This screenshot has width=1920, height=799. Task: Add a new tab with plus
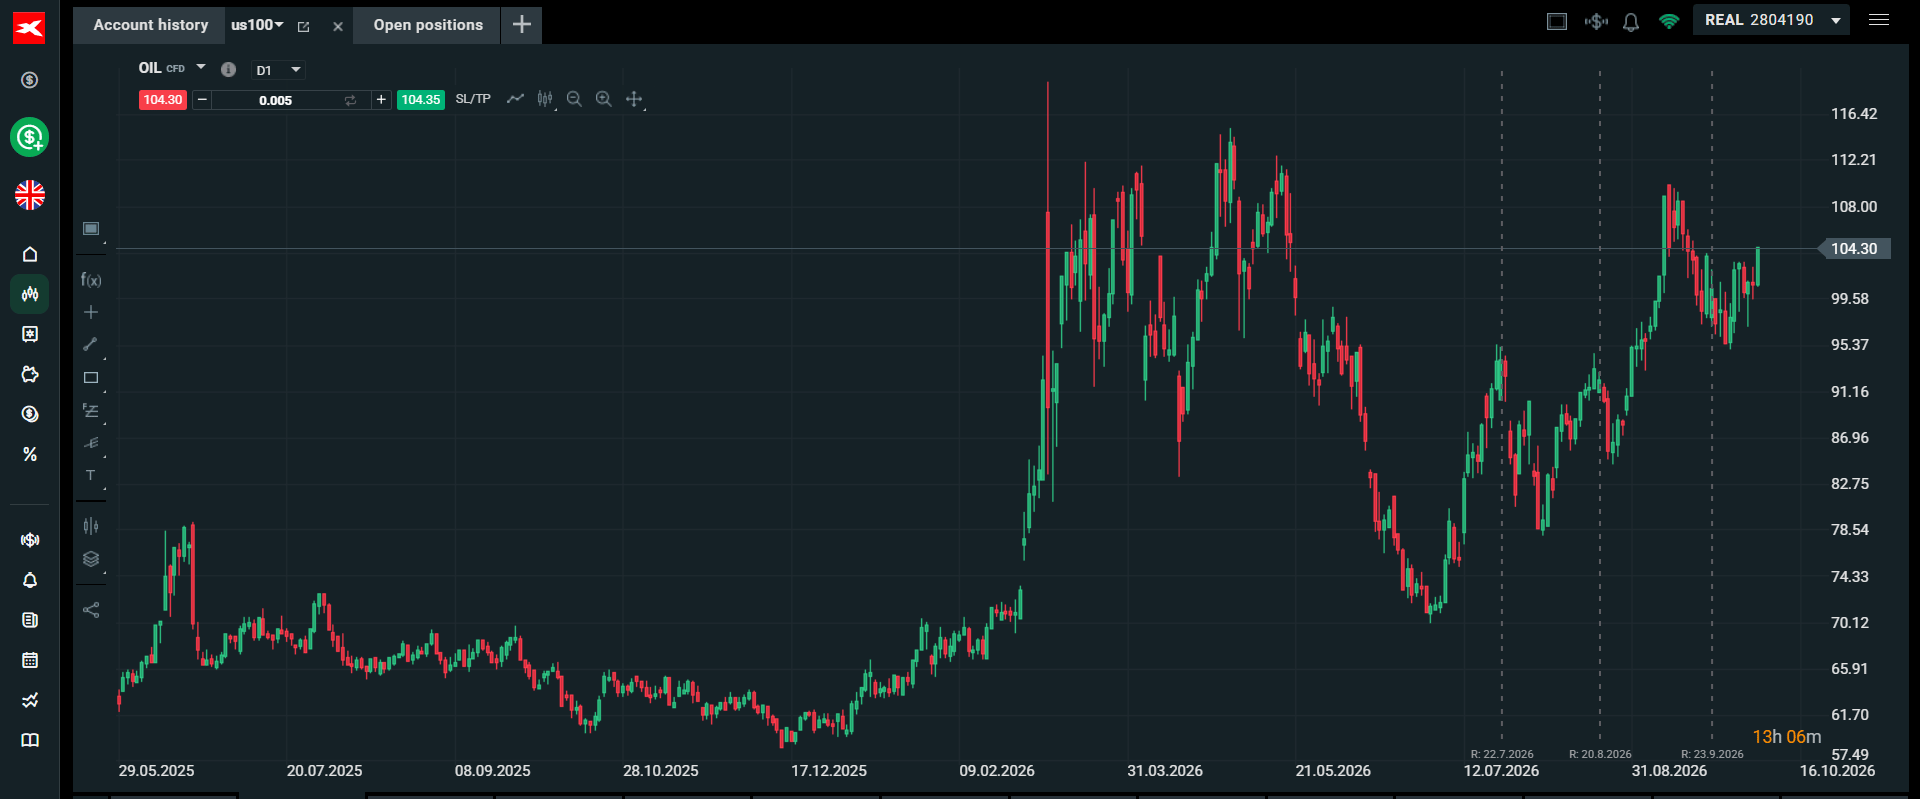click(522, 25)
